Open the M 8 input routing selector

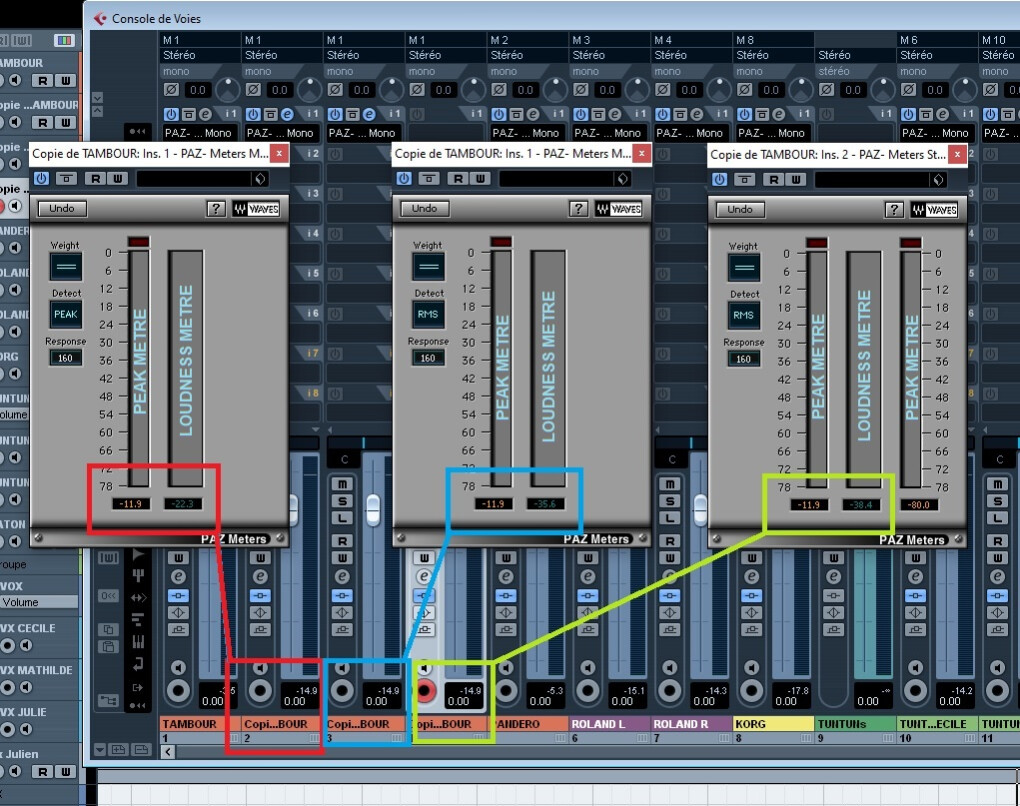(775, 40)
